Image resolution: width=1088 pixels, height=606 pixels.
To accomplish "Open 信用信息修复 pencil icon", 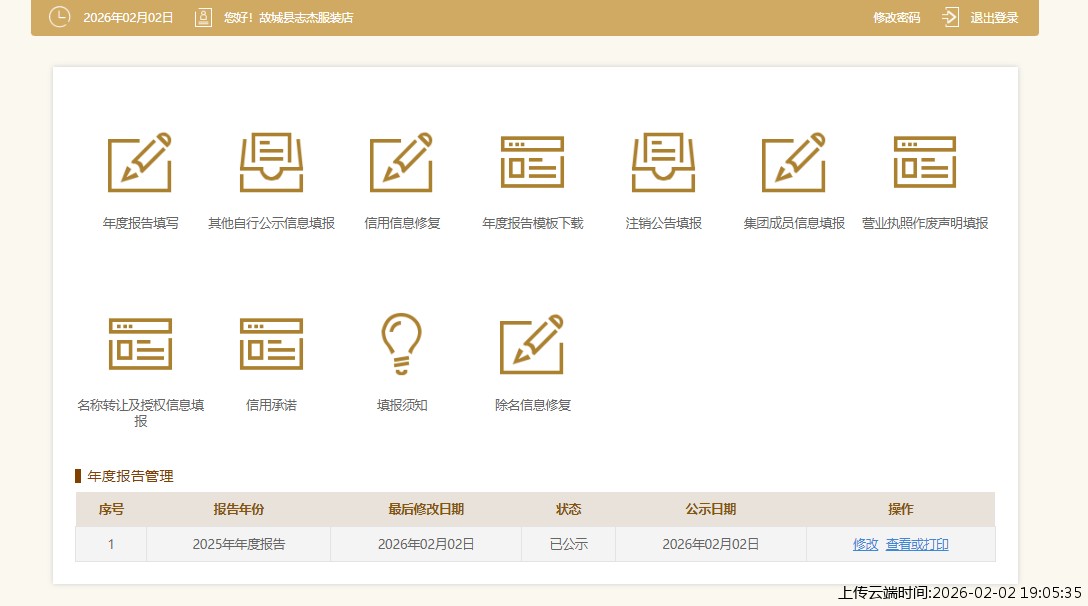I will pyautogui.click(x=402, y=162).
